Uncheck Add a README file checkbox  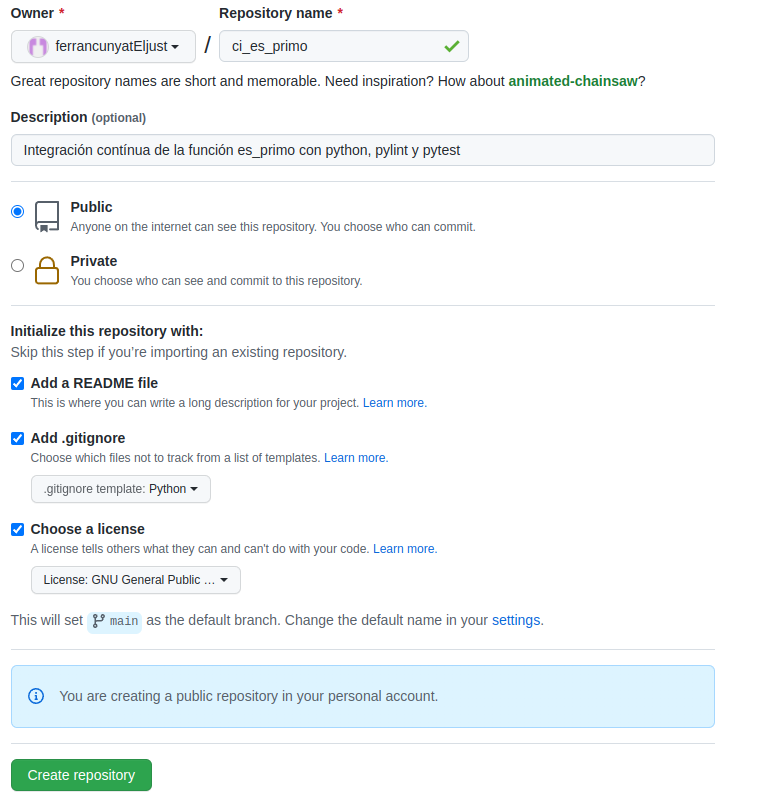pos(17,384)
